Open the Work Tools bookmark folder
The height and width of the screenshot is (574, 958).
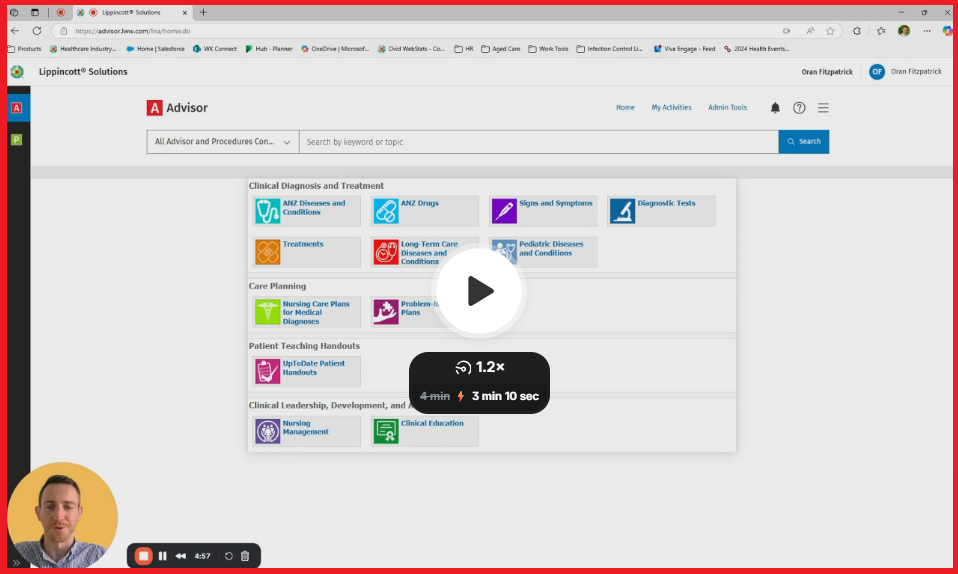548,48
